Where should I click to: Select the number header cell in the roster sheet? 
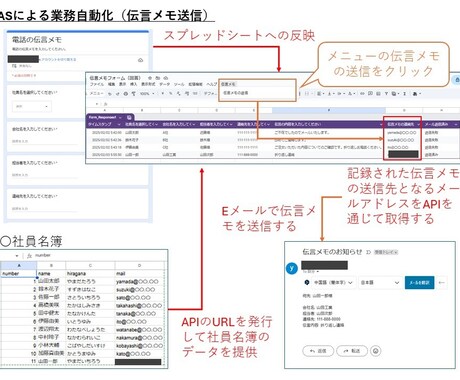(19, 273)
